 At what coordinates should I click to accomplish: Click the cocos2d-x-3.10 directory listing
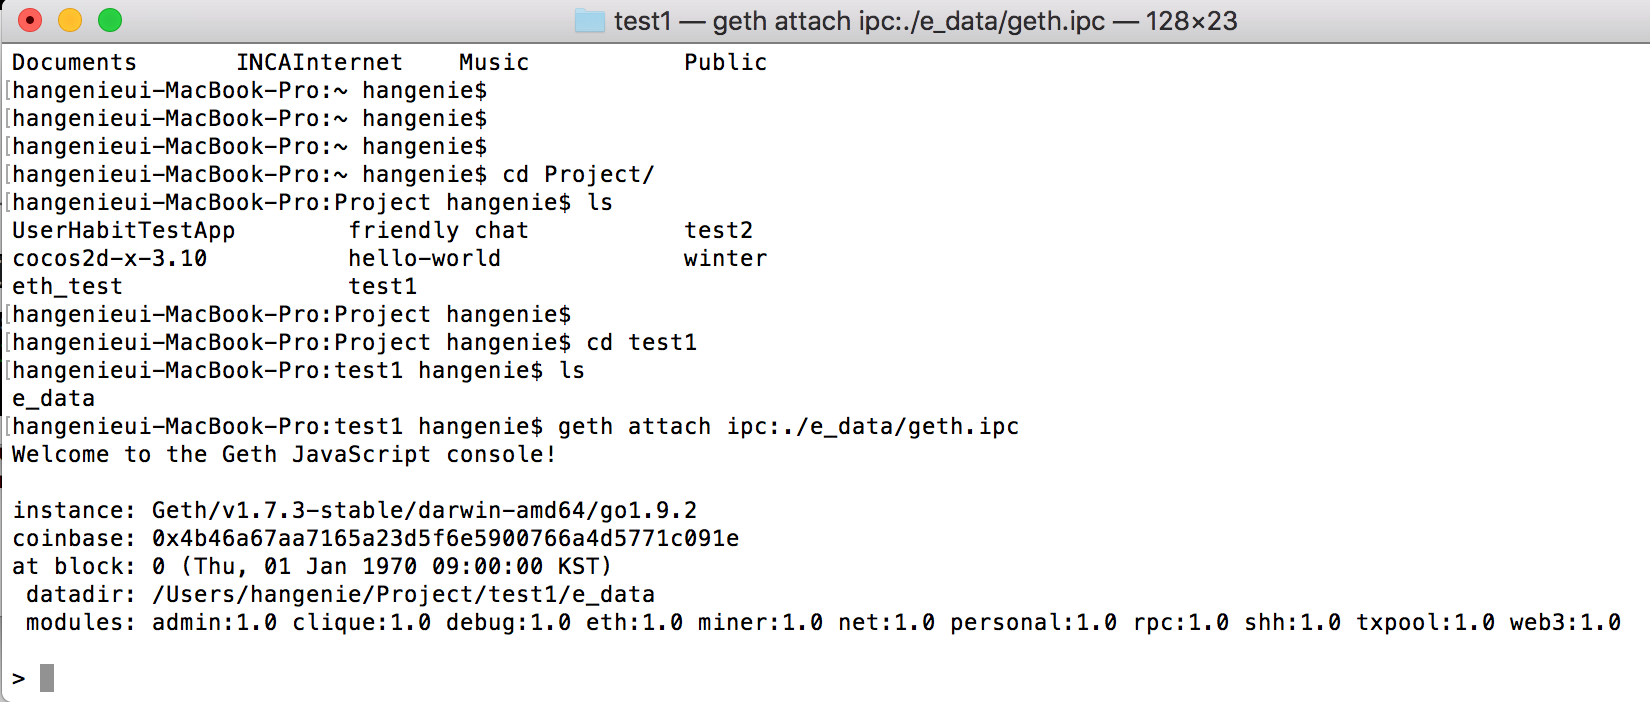point(110,258)
